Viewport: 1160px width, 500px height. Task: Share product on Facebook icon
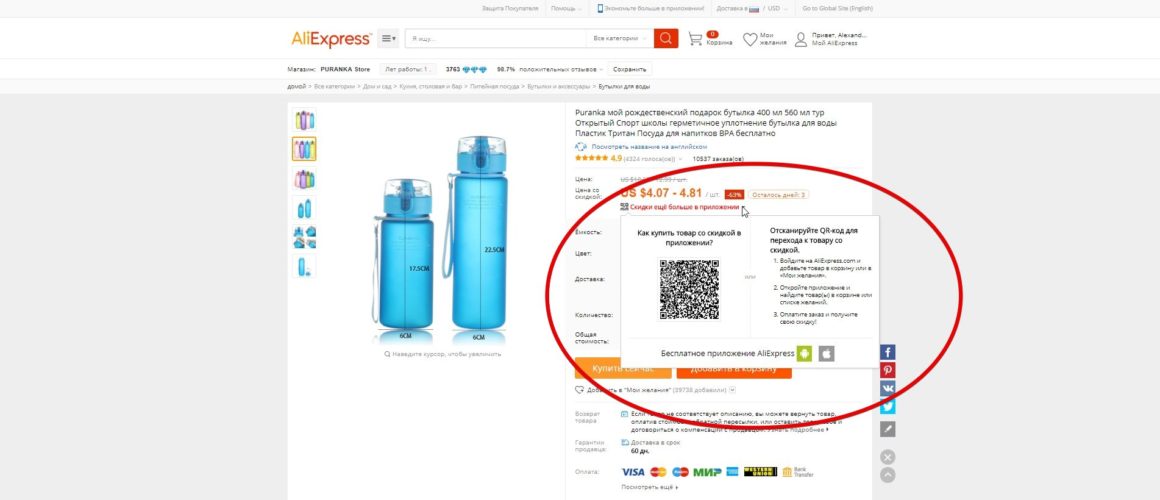click(x=888, y=353)
